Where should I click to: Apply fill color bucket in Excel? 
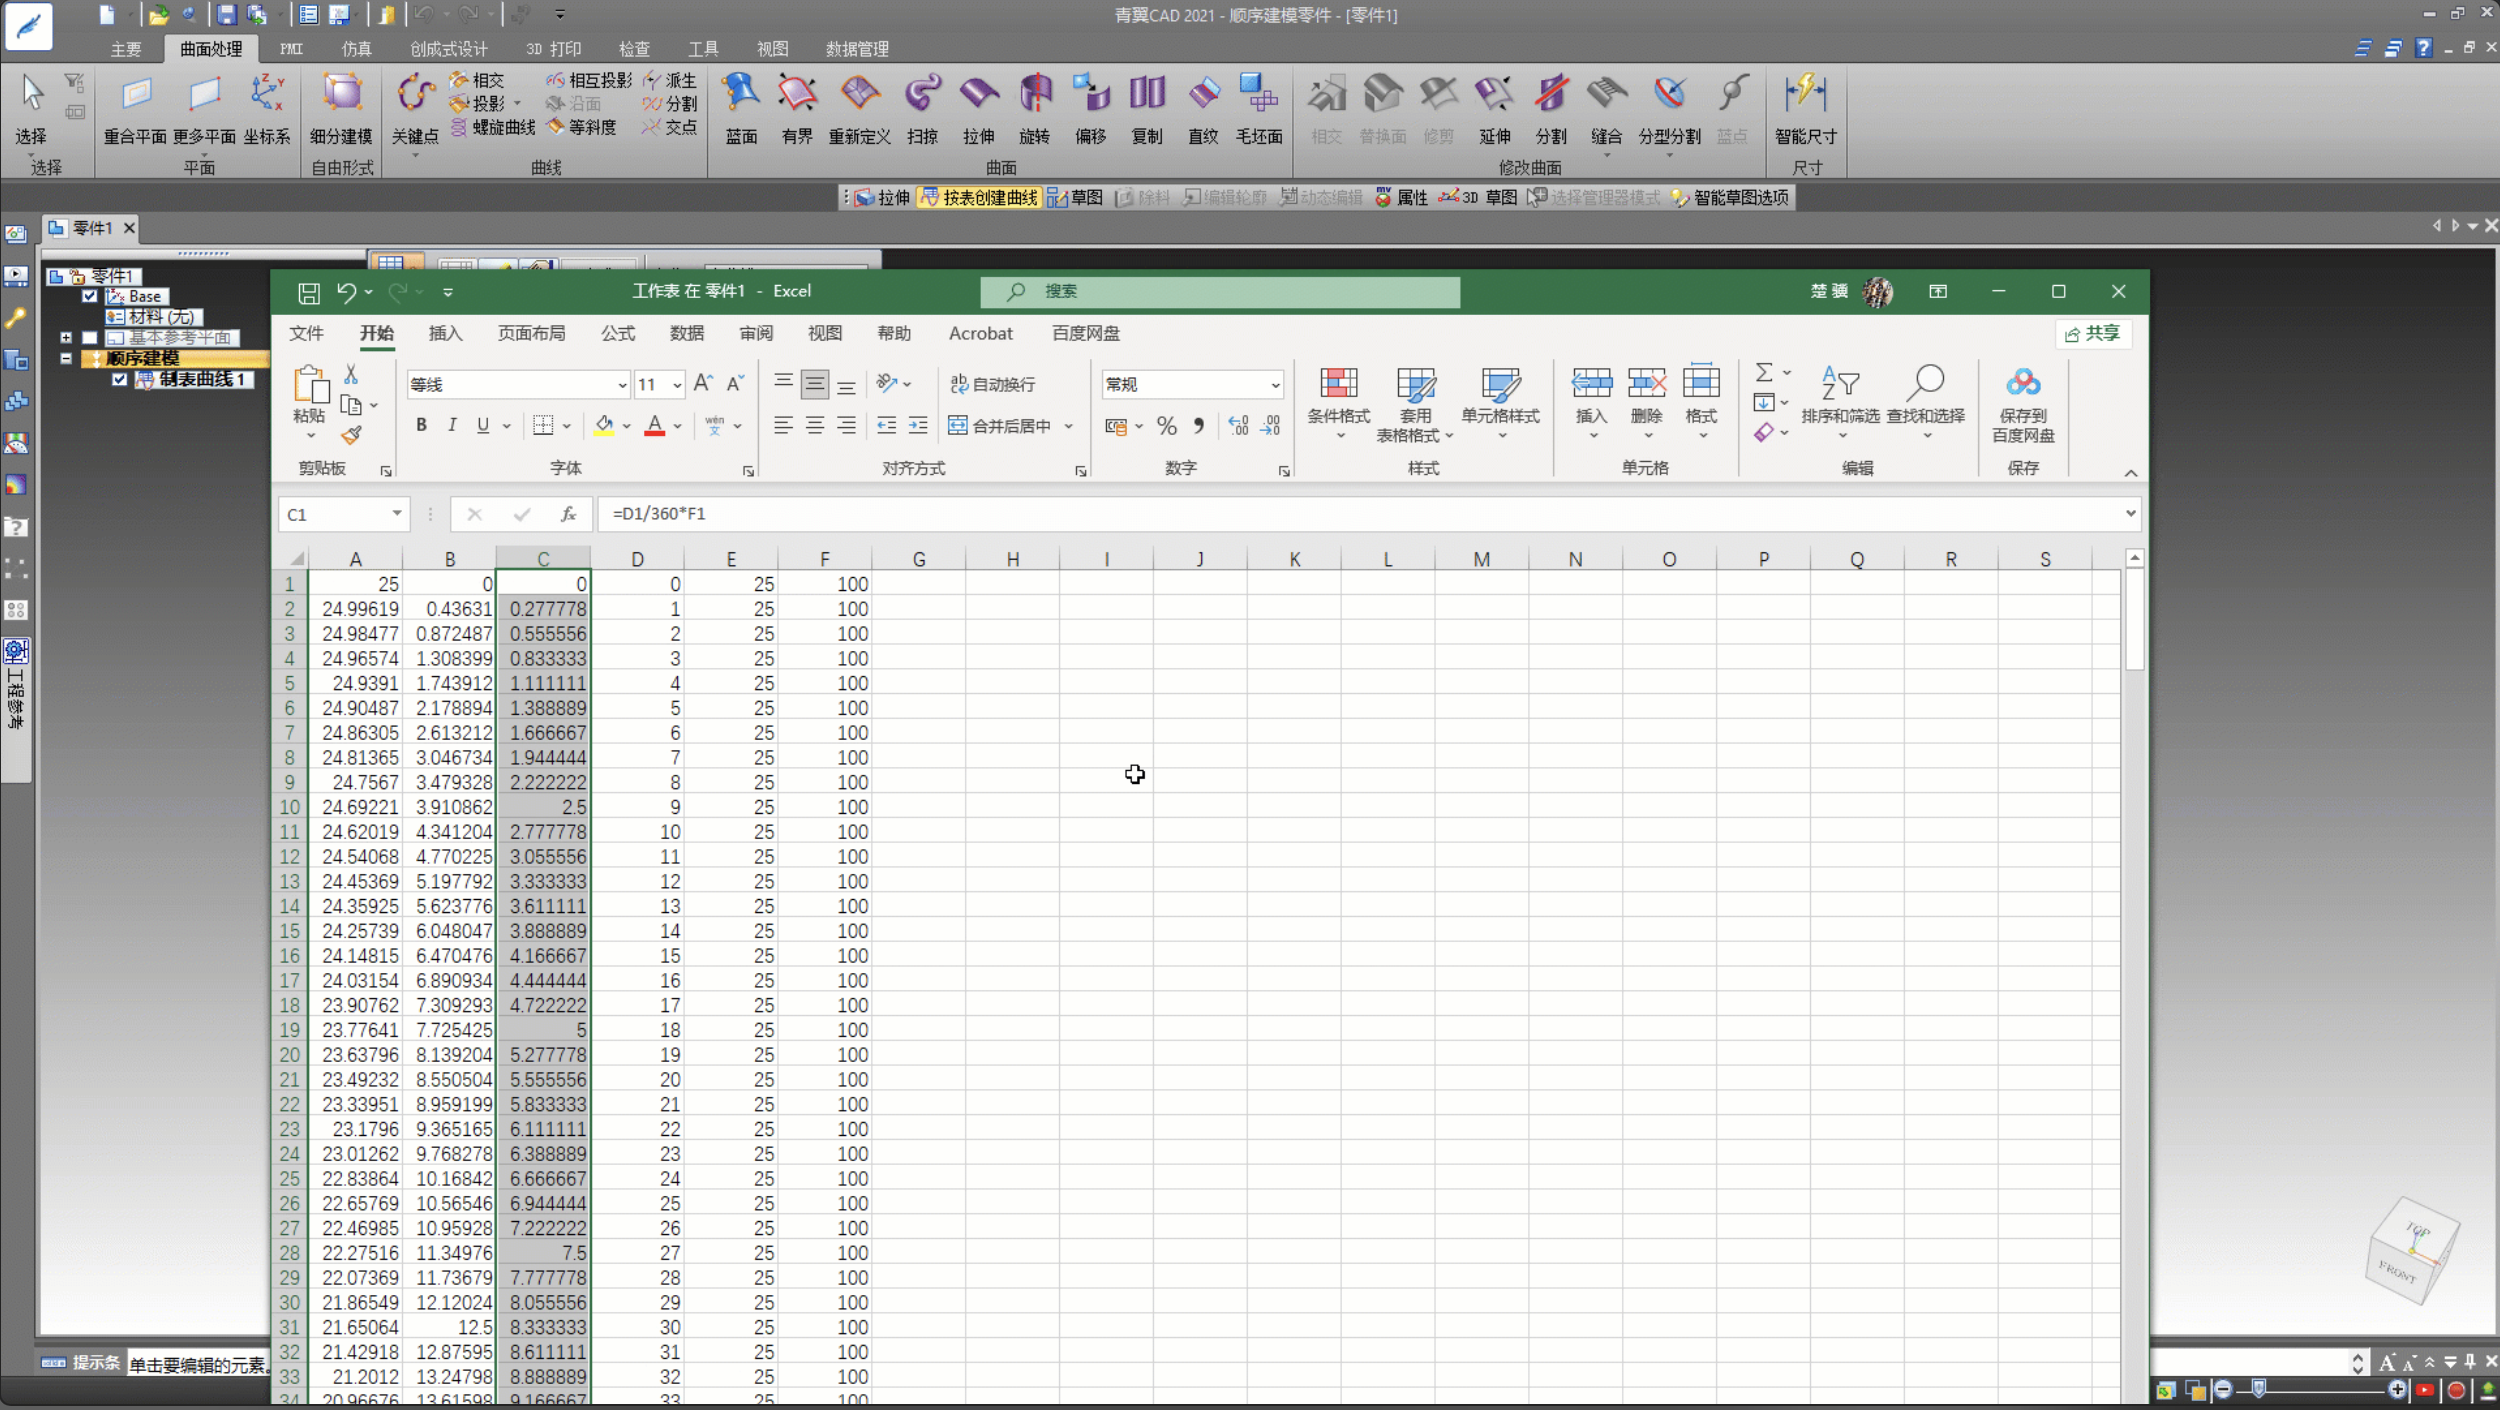[604, 425]
